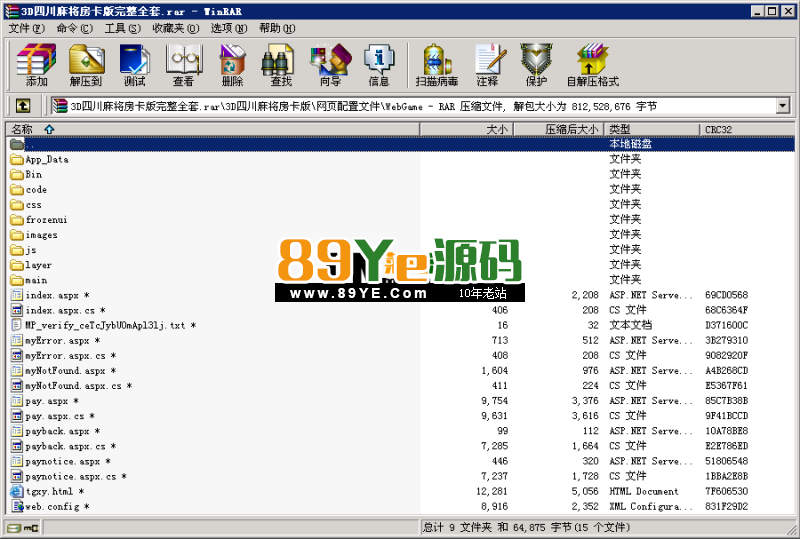Open the 工具 (Tools) menu

122,28
